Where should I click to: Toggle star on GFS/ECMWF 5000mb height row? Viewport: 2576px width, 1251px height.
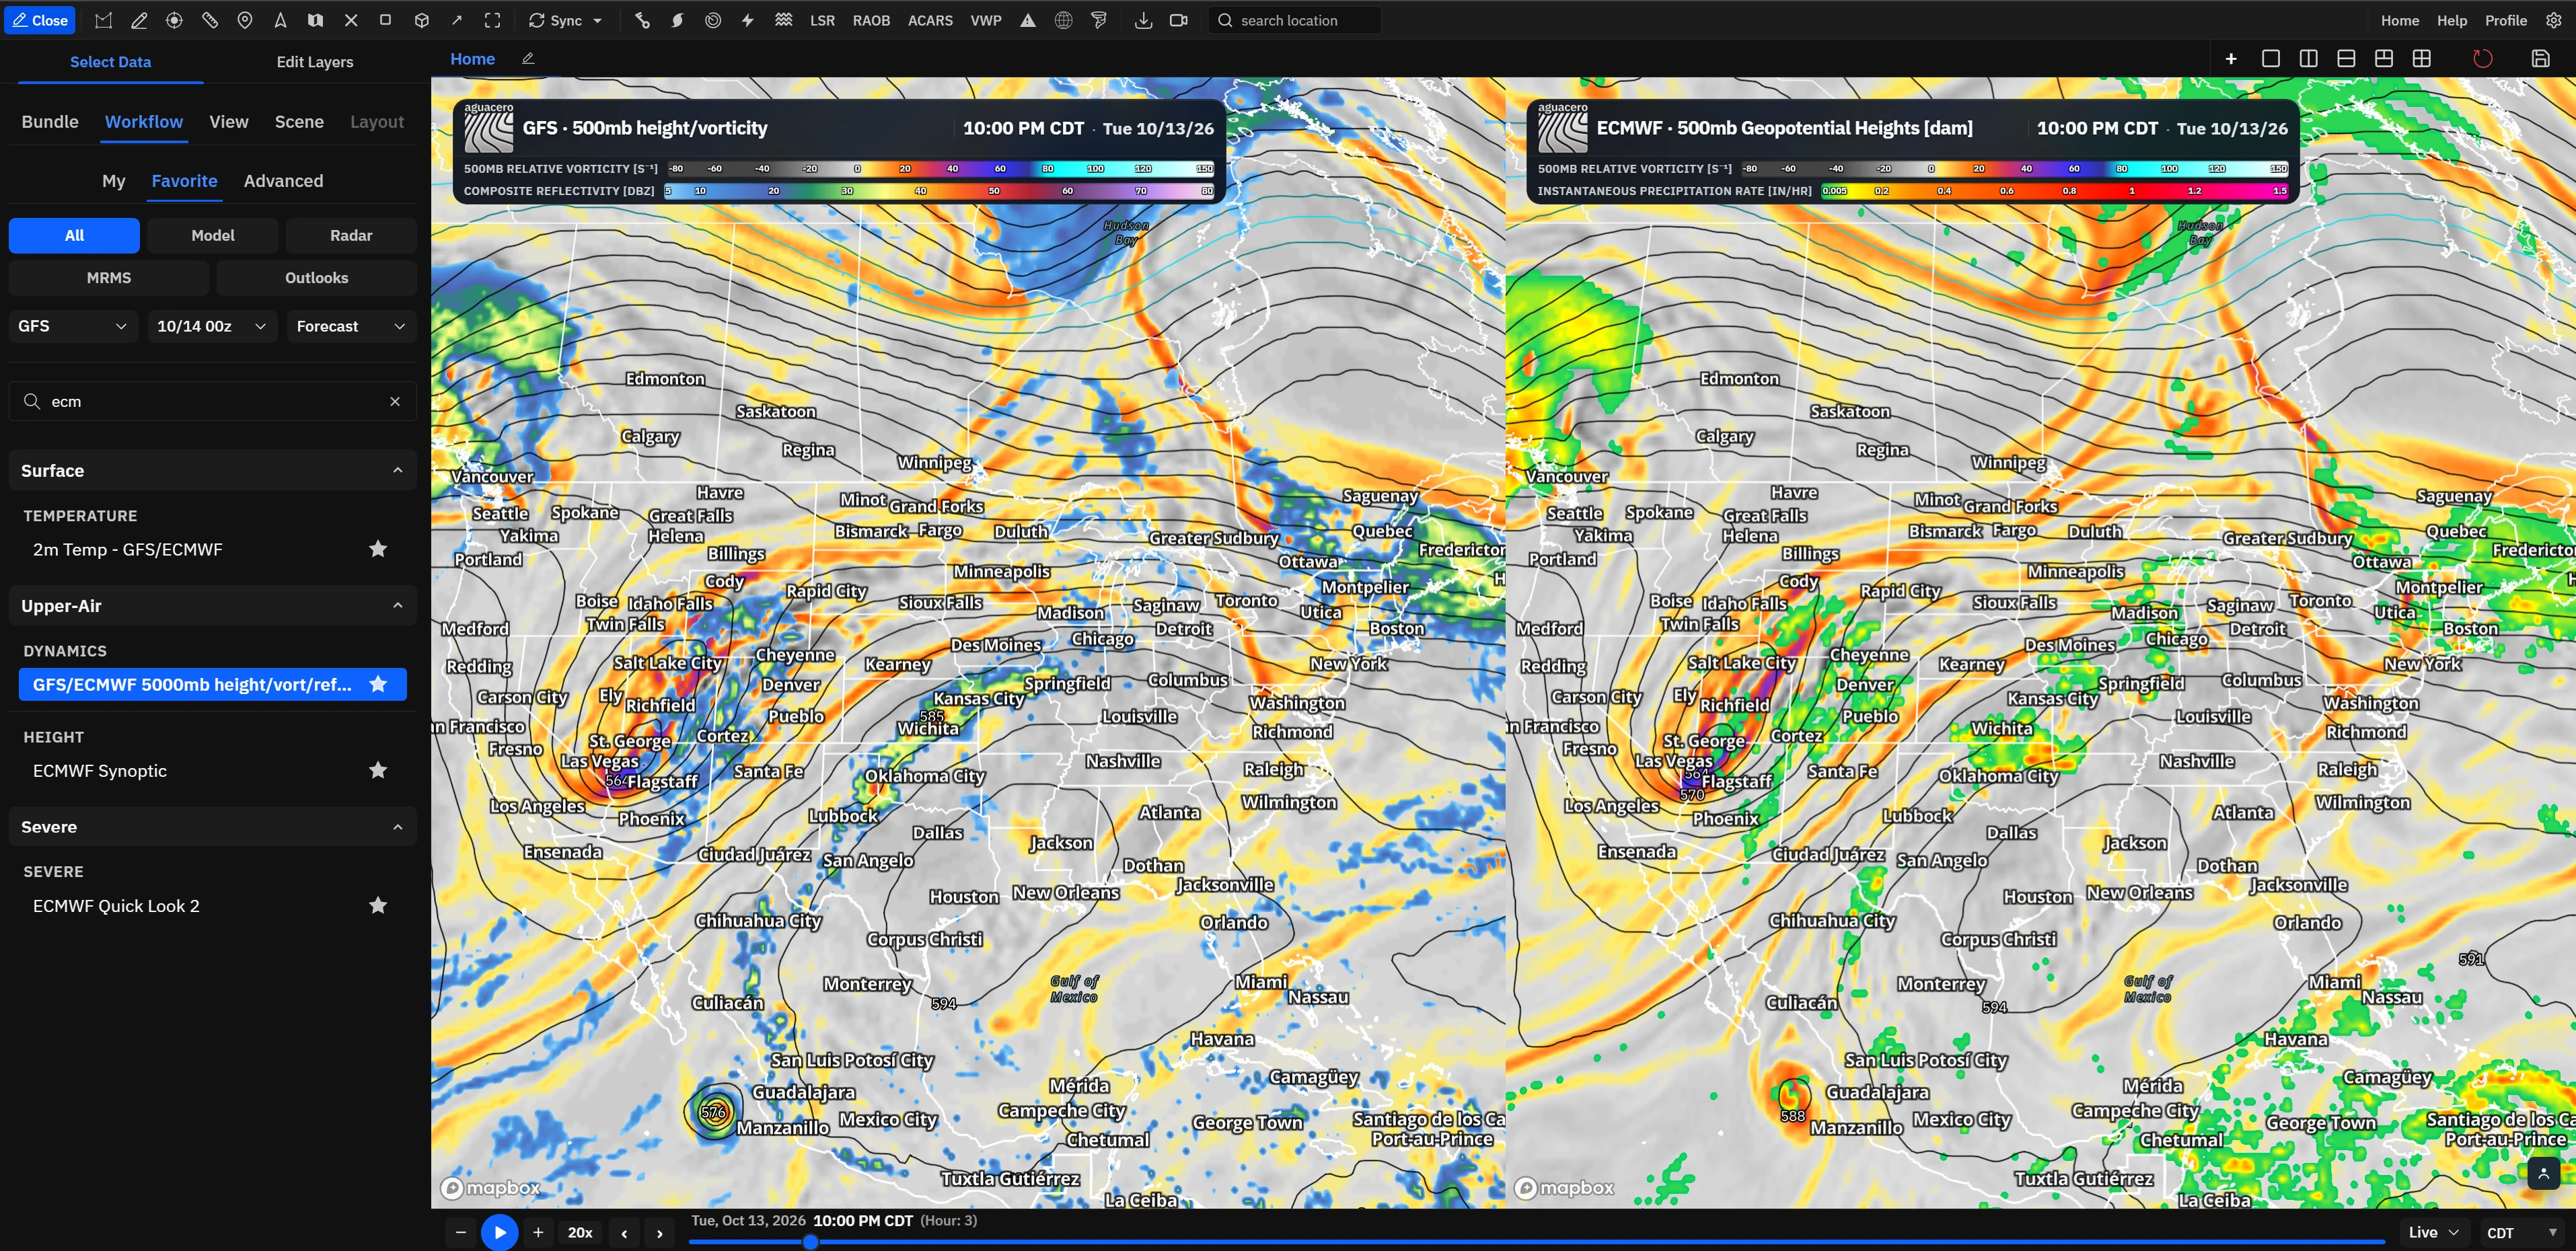click(x=378, y=684)
